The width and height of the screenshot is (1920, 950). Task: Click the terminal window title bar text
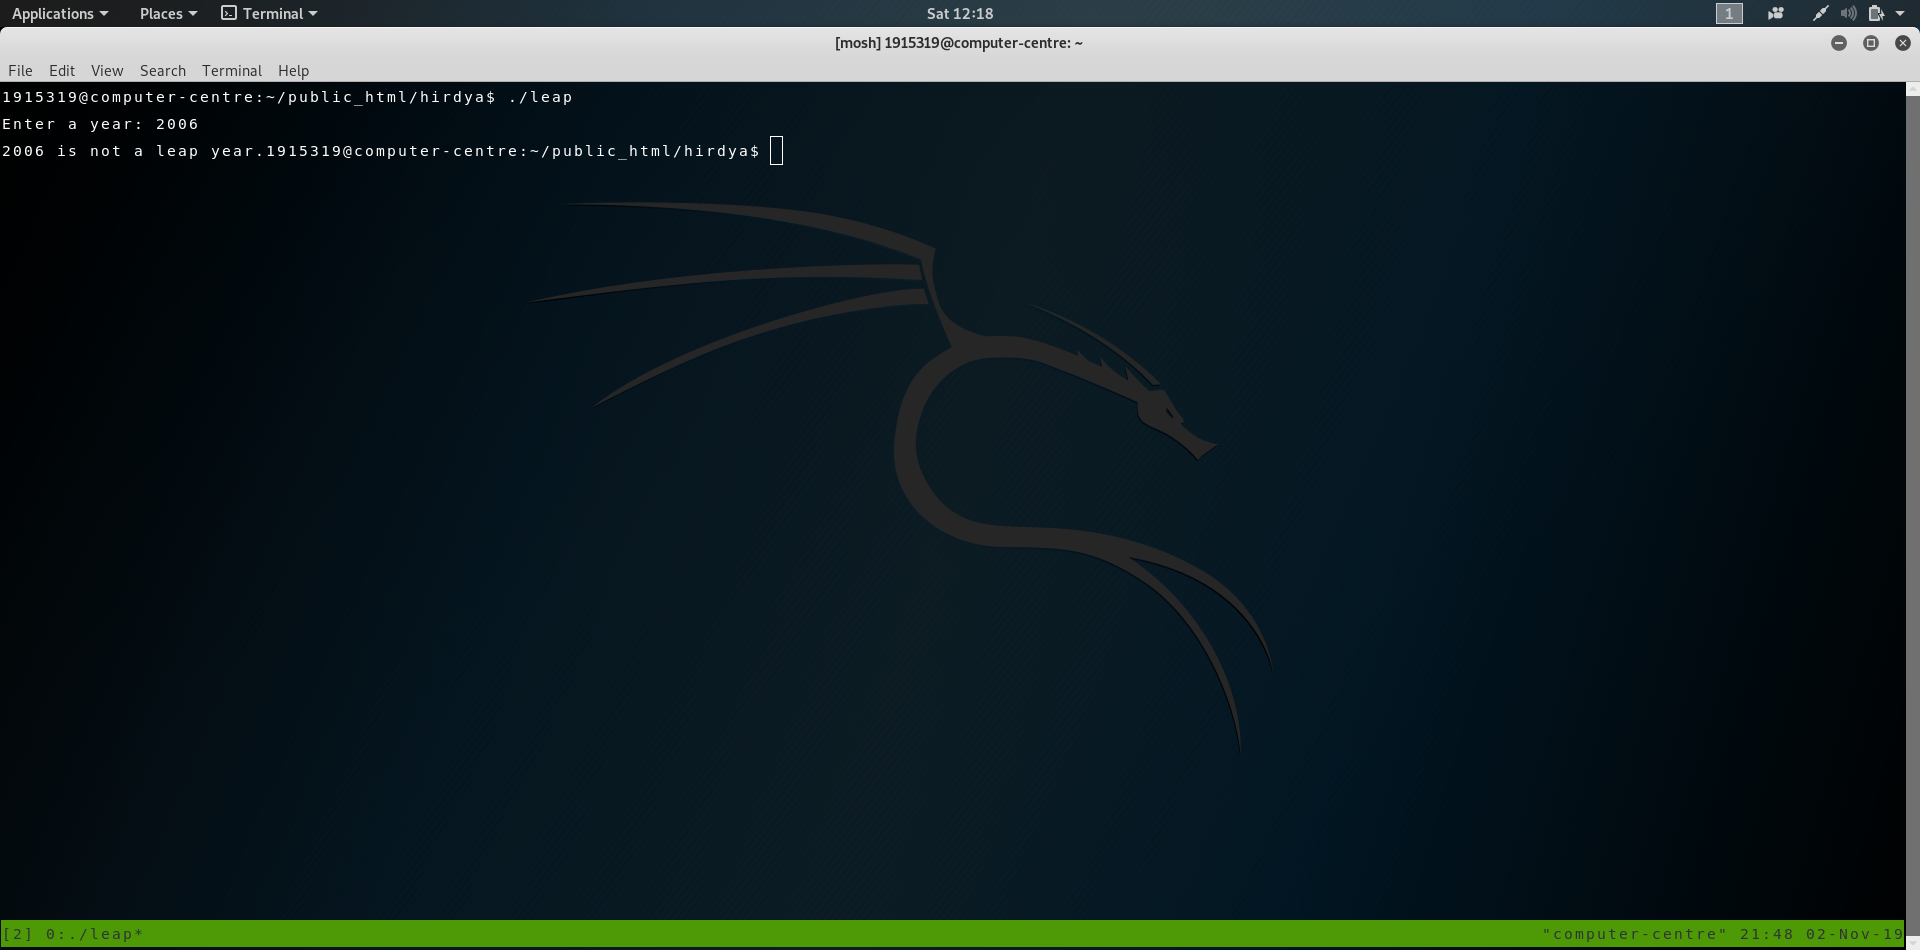(959, 43)
